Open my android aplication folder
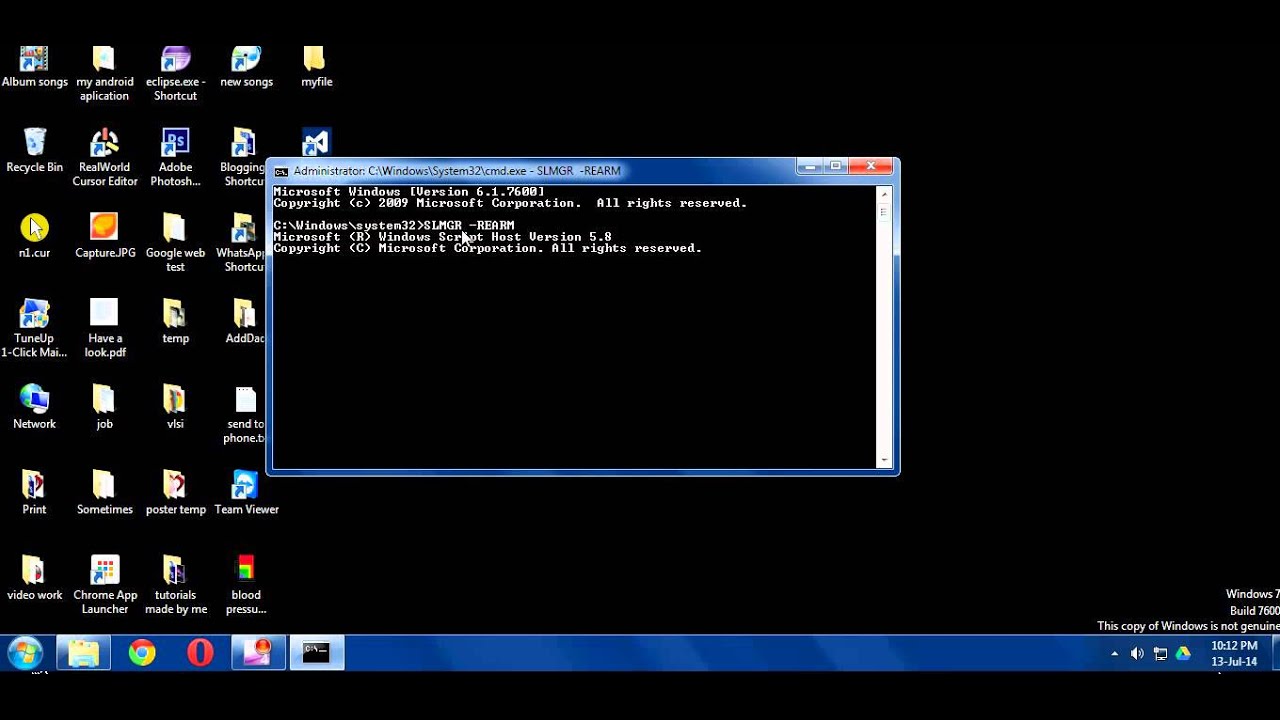The height and width of the screenshot is (720, 1280). tap(104, 74)
